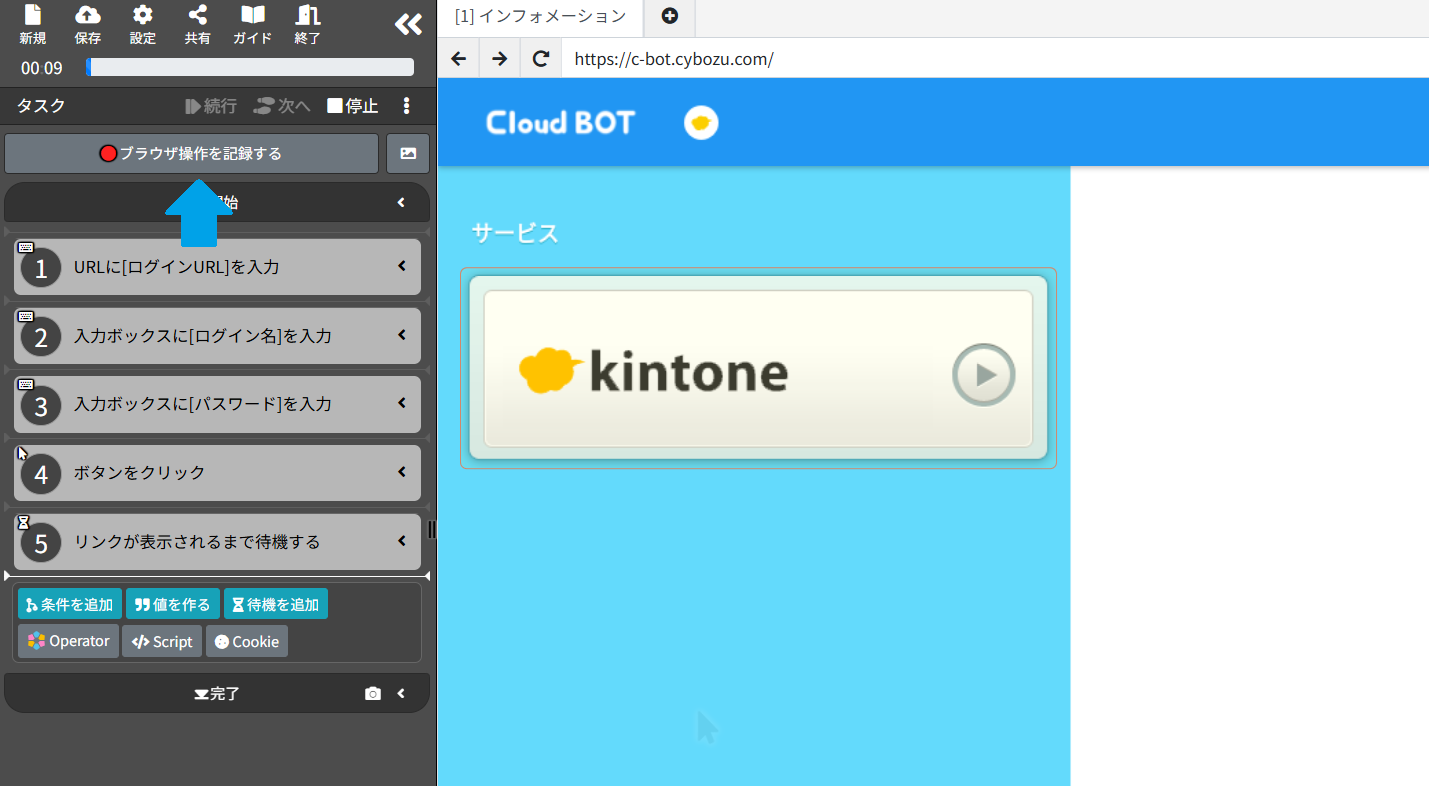Click the image icon beside record button
The image size is (1429, 786).
[x=408, y=154]
